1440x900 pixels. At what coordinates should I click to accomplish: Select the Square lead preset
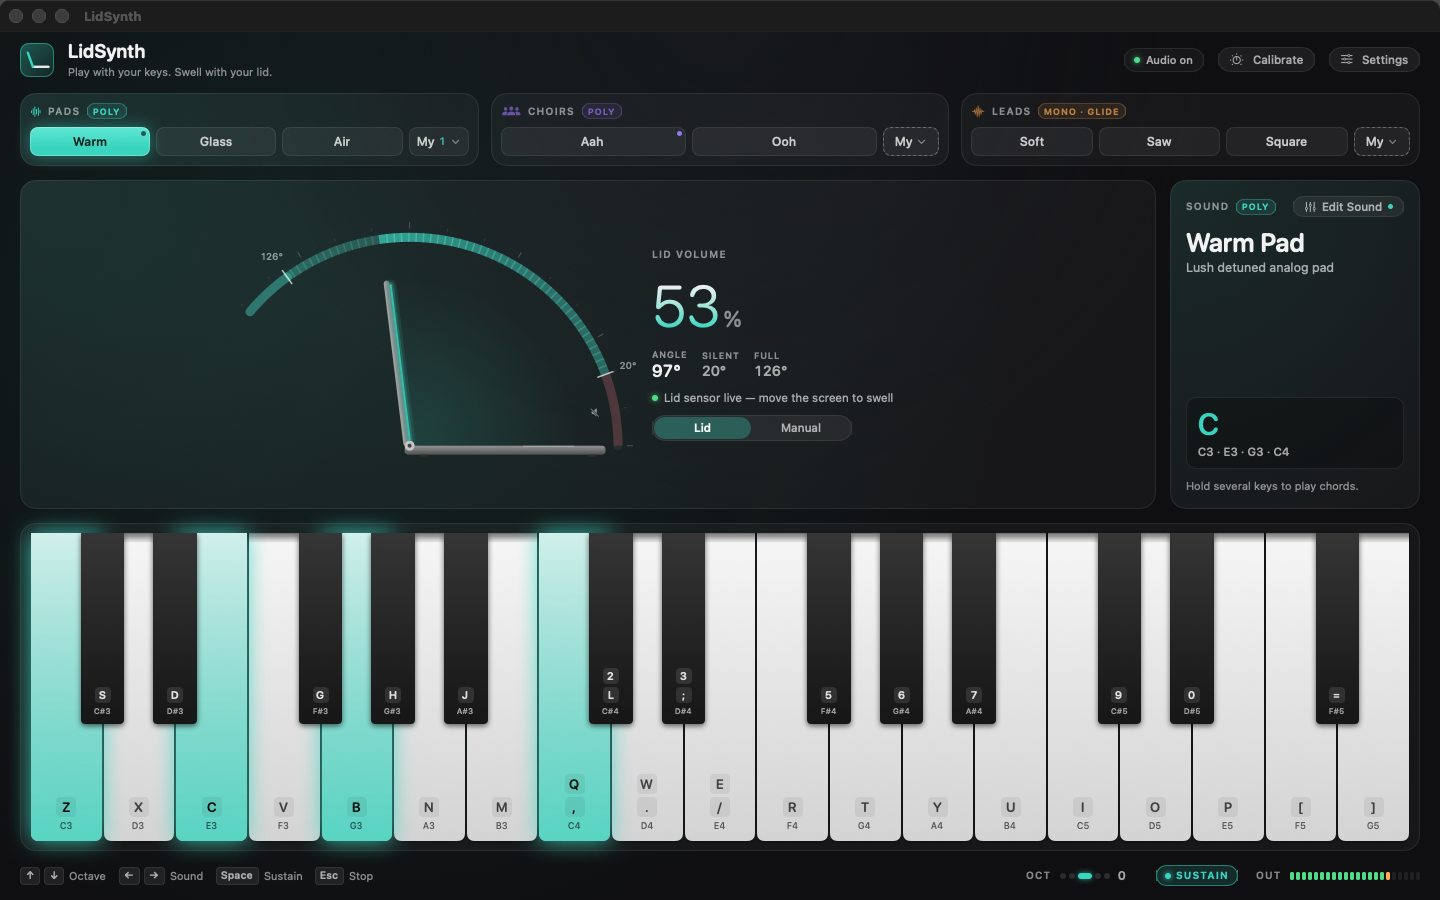point(1286,142)
